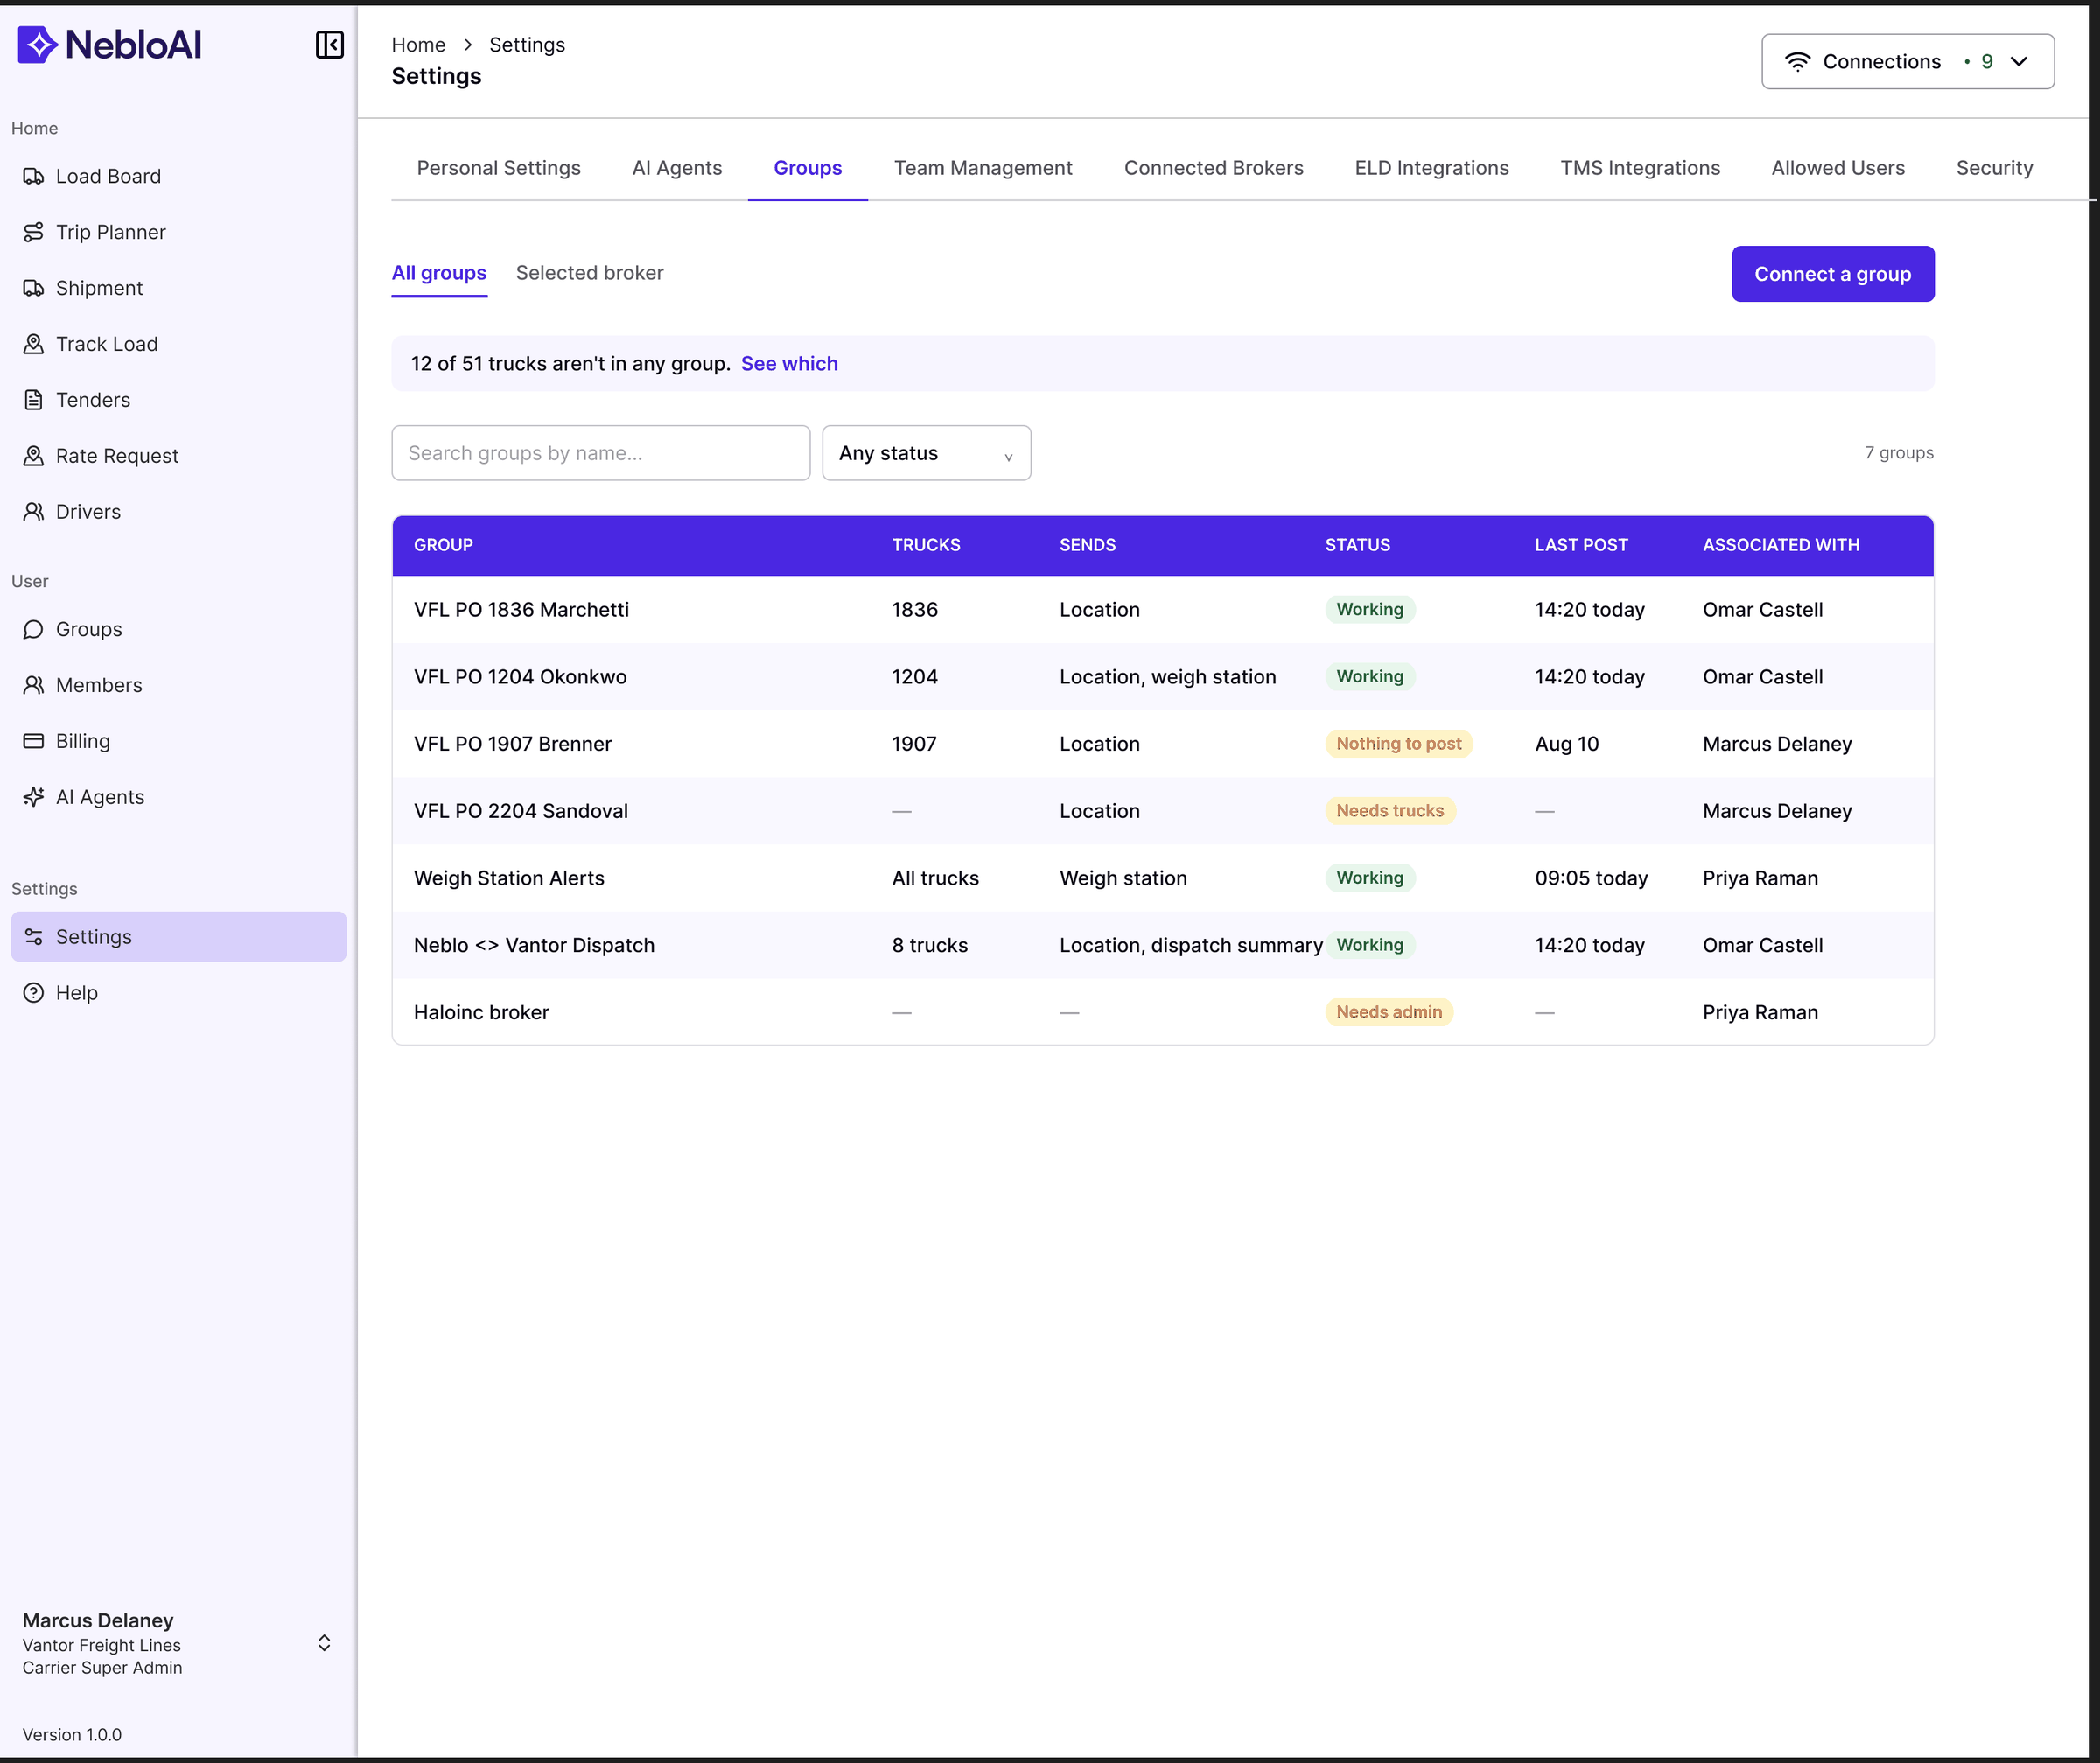
Task: Open the ELD Integrations tab
Action: [x=1432, y=168]
